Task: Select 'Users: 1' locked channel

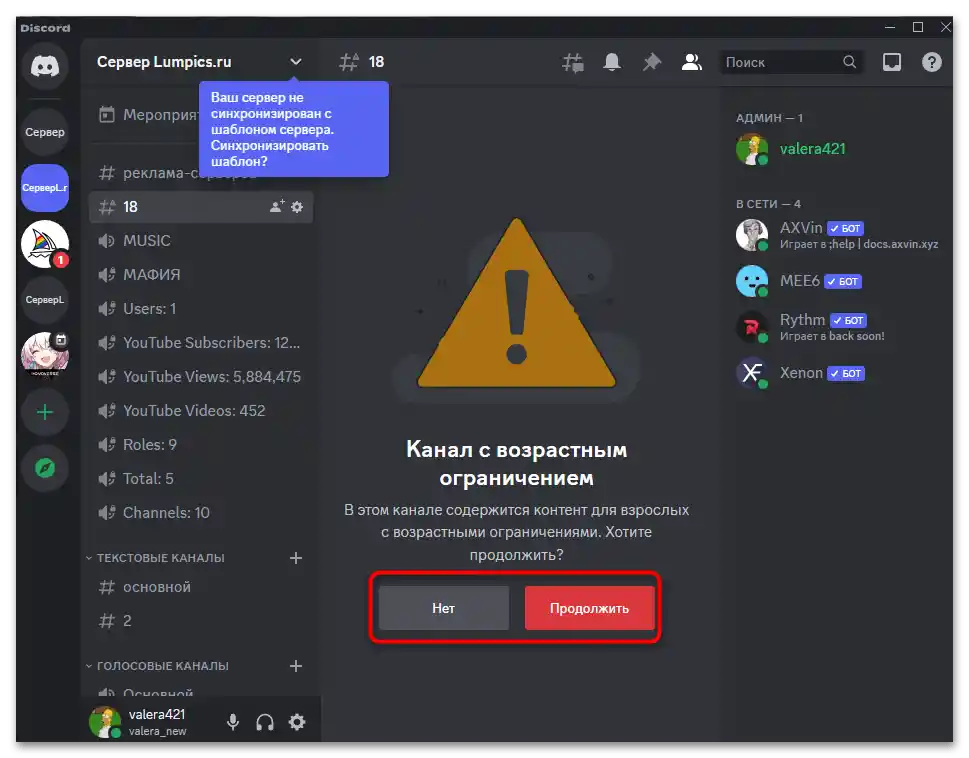Action: pos(201,308)
